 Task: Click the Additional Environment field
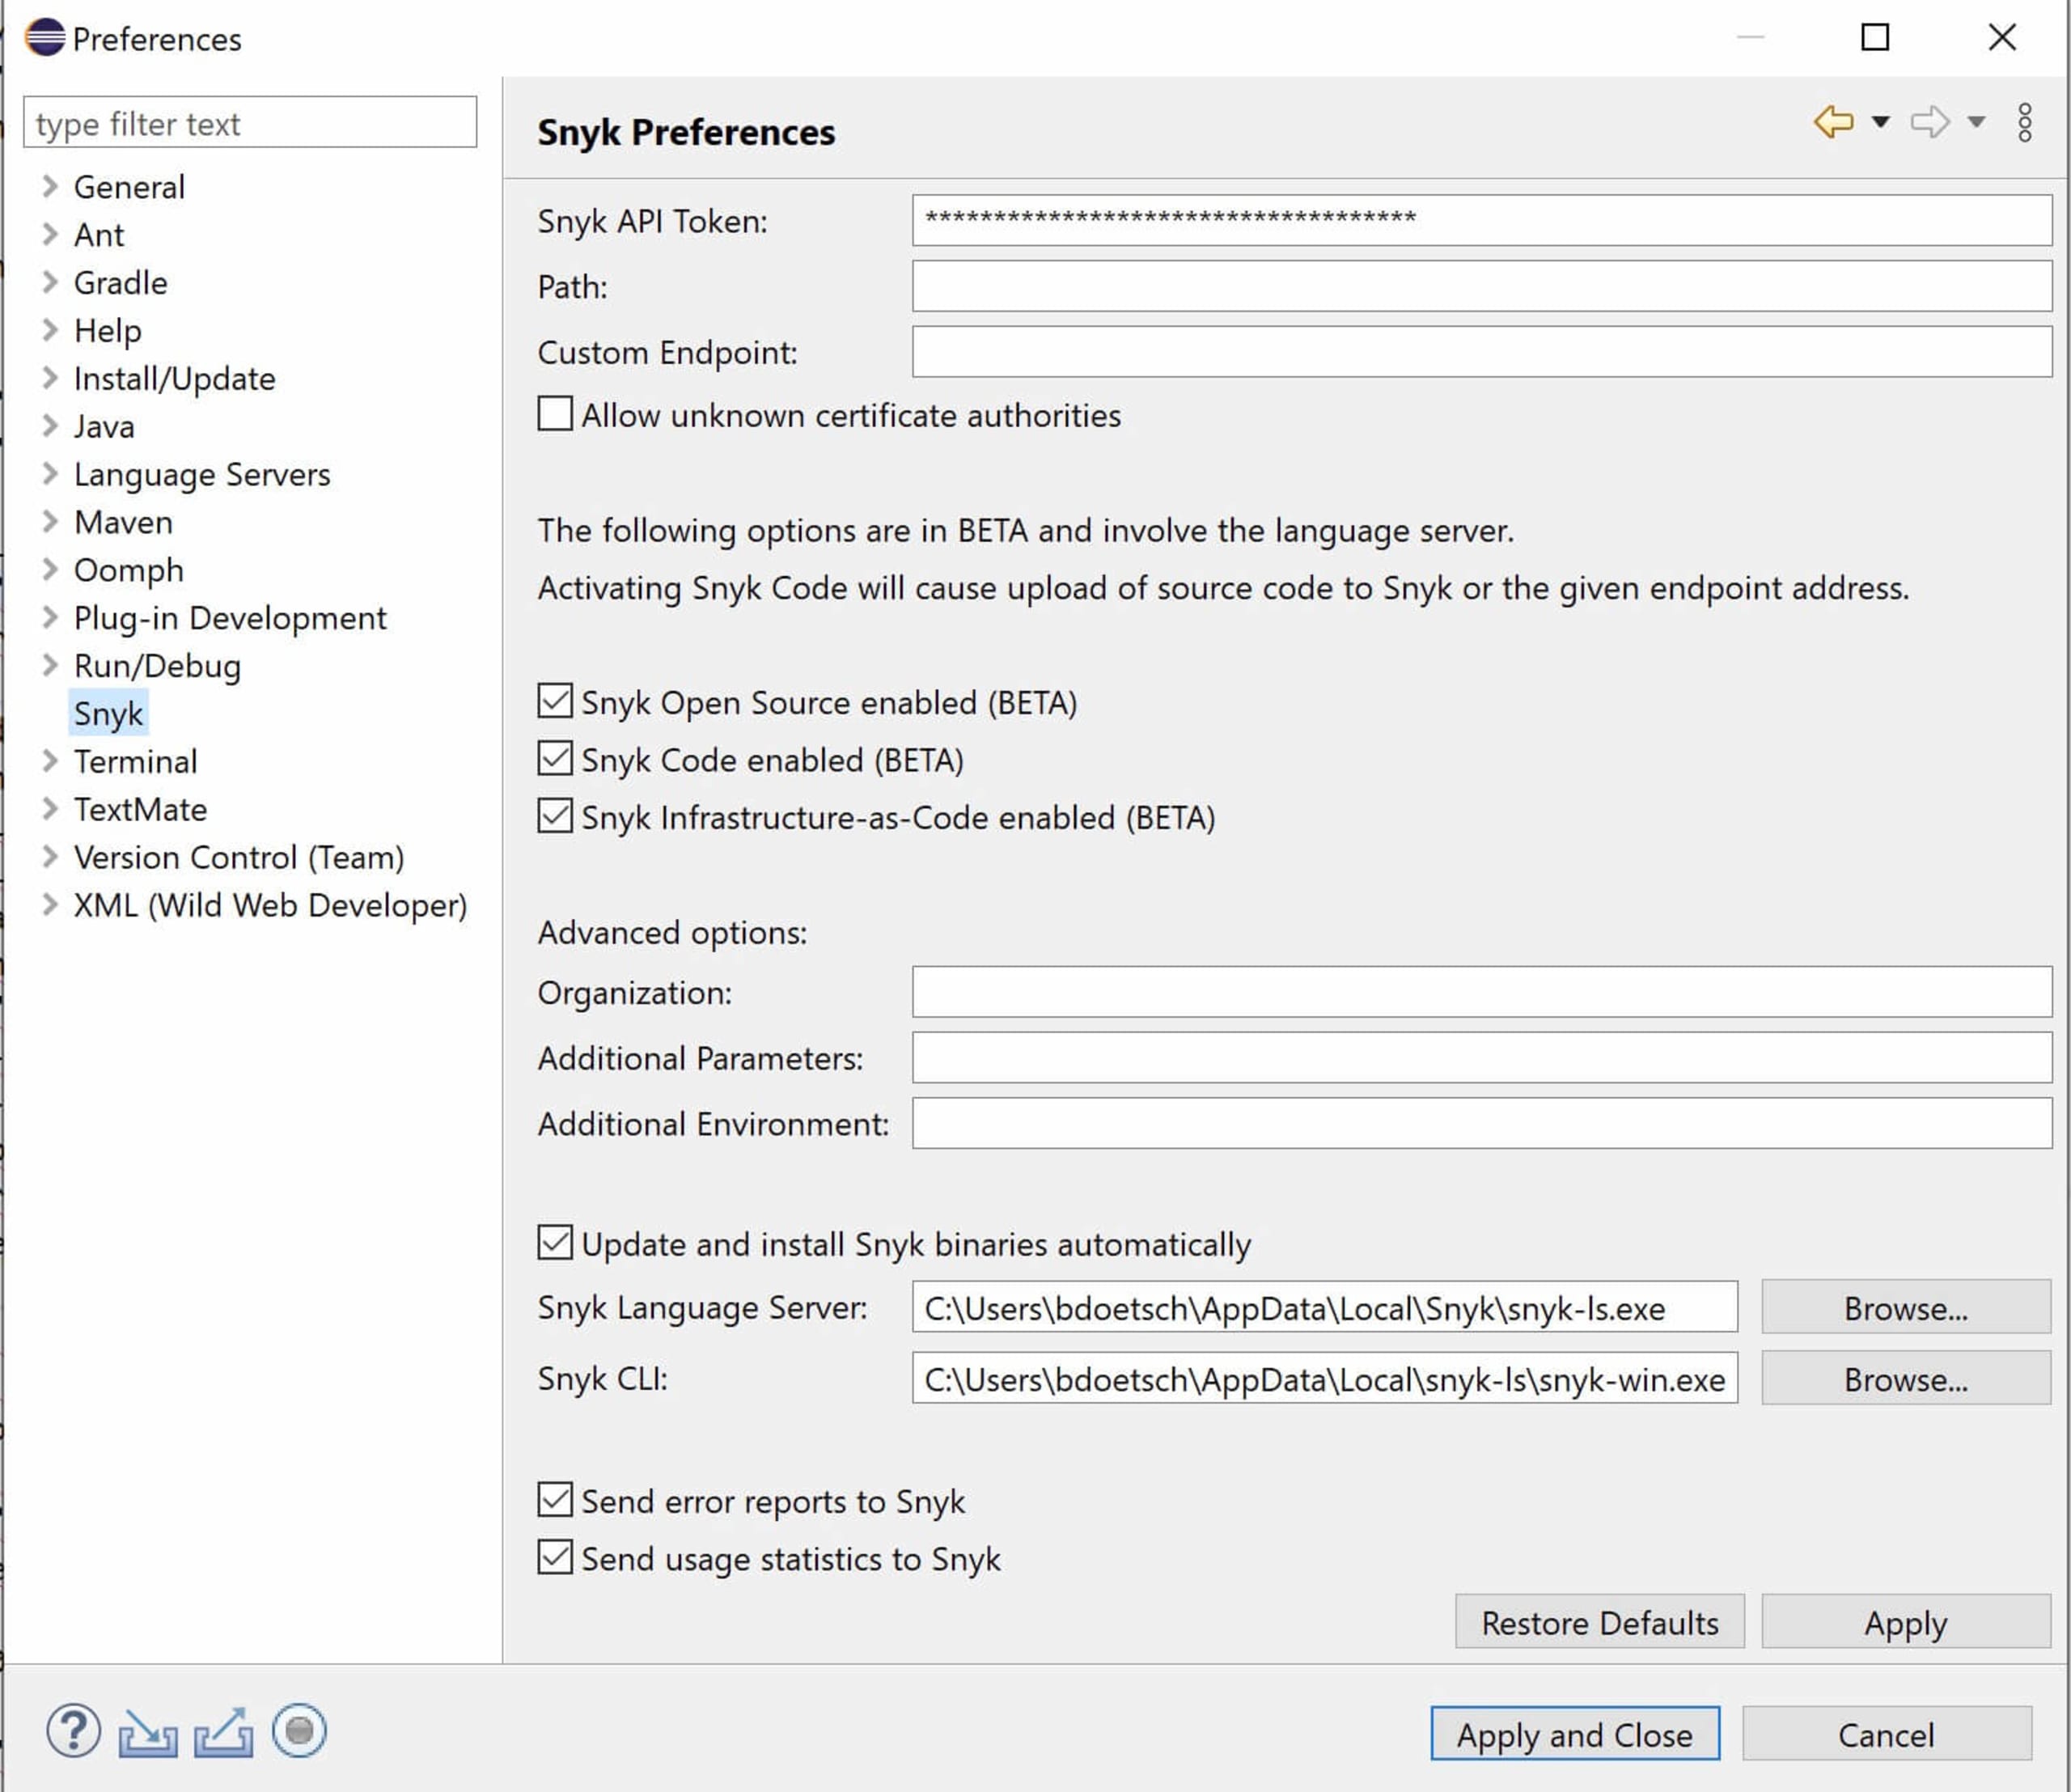point(1482,1122)
